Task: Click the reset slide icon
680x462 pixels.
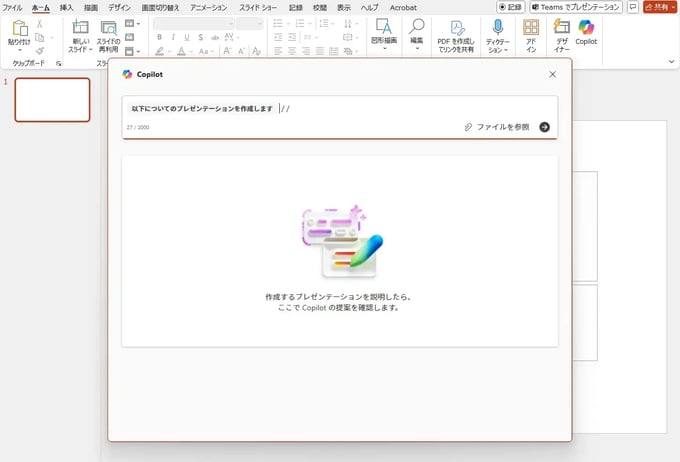Action: coord(130,37)
